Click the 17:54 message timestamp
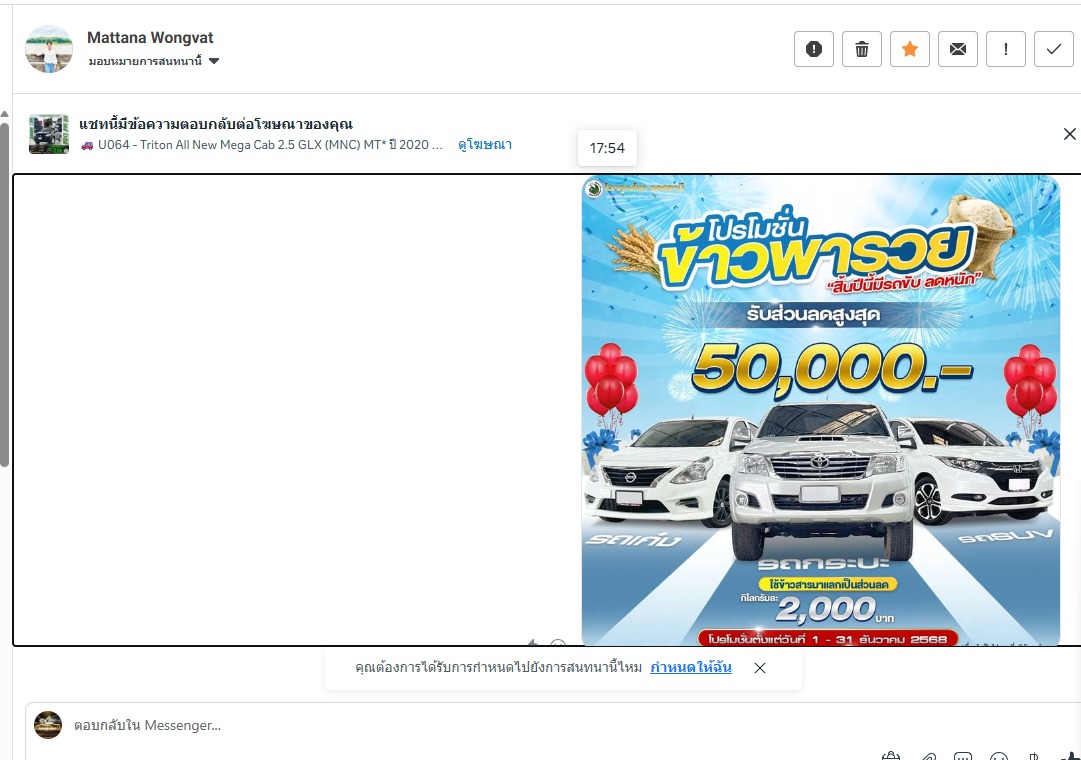The image size is (1081, 760). [x=607, y=148]
